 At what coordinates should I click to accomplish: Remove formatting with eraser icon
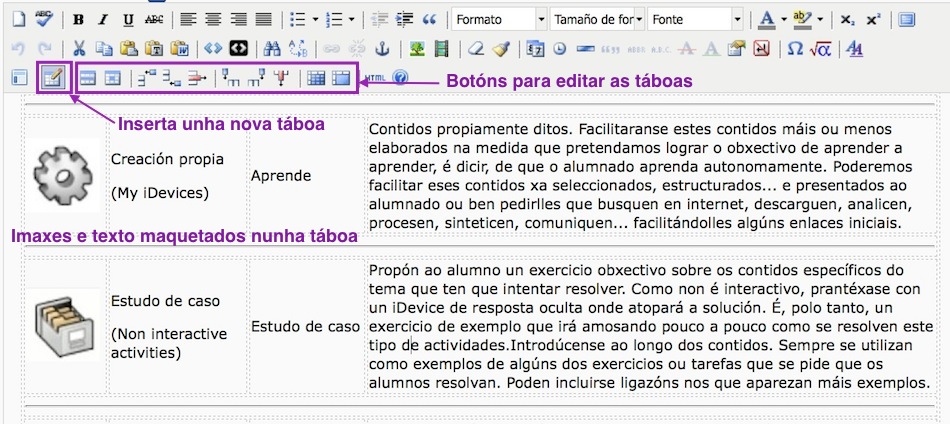(476, 48)
